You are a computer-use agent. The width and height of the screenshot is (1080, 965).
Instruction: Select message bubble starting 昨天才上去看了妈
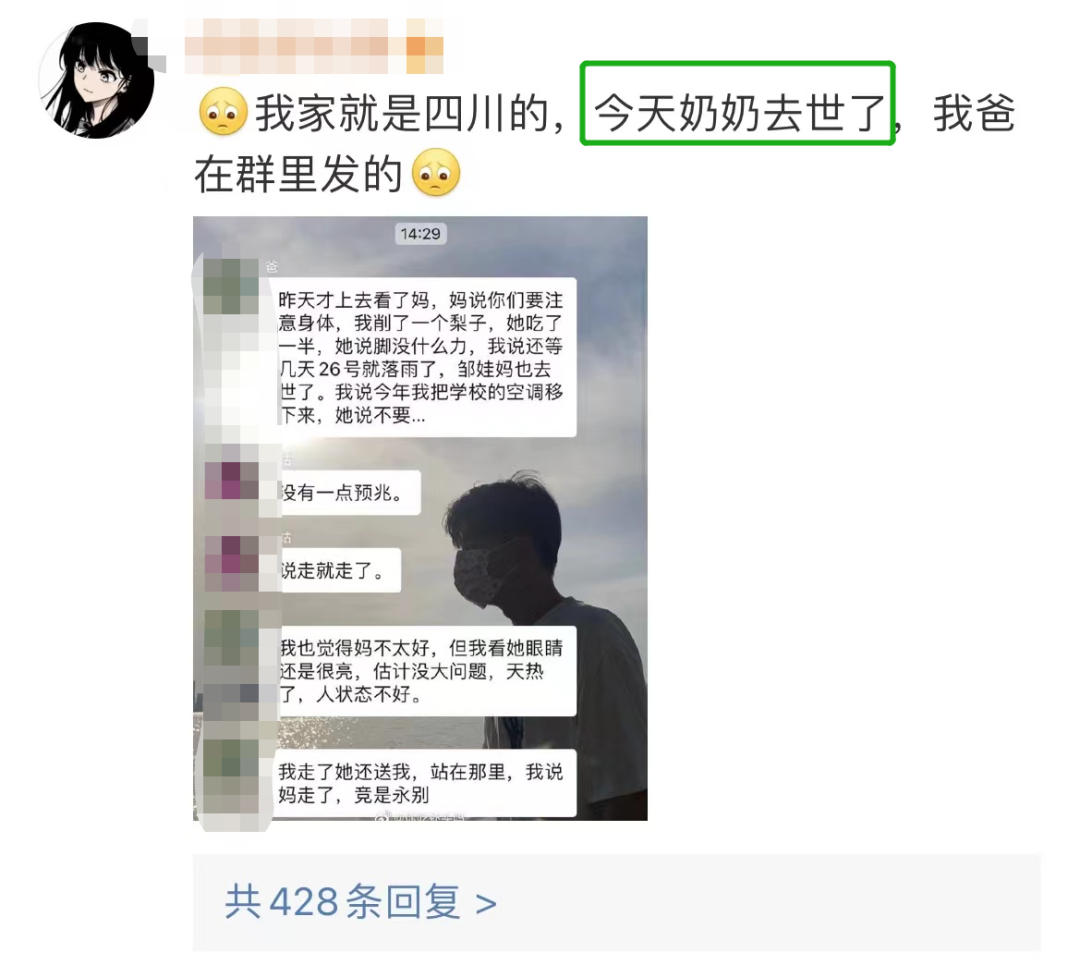coord(422,357)
